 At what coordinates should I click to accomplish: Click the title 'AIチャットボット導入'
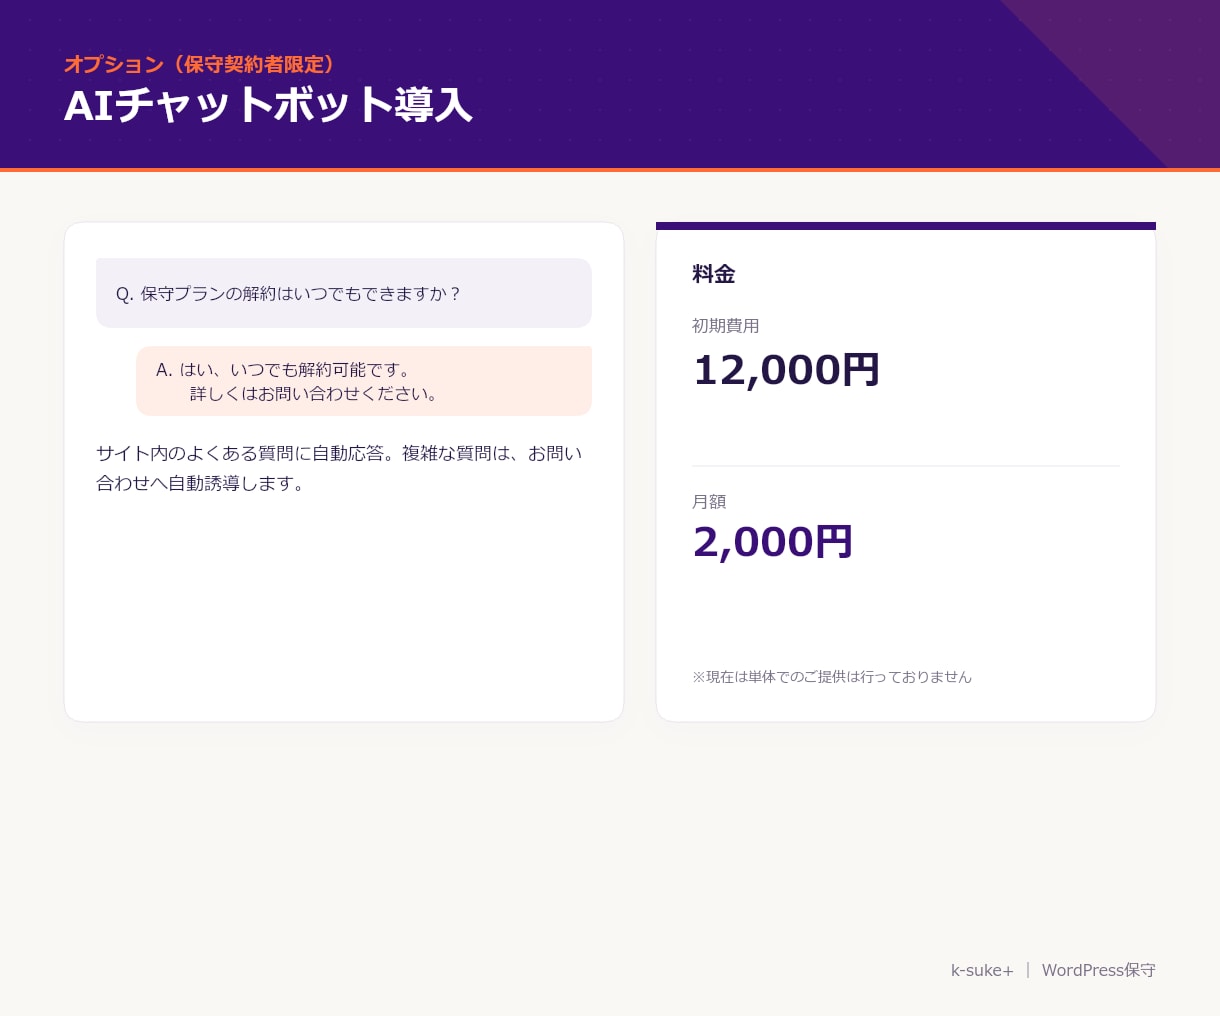click(268, 105)
